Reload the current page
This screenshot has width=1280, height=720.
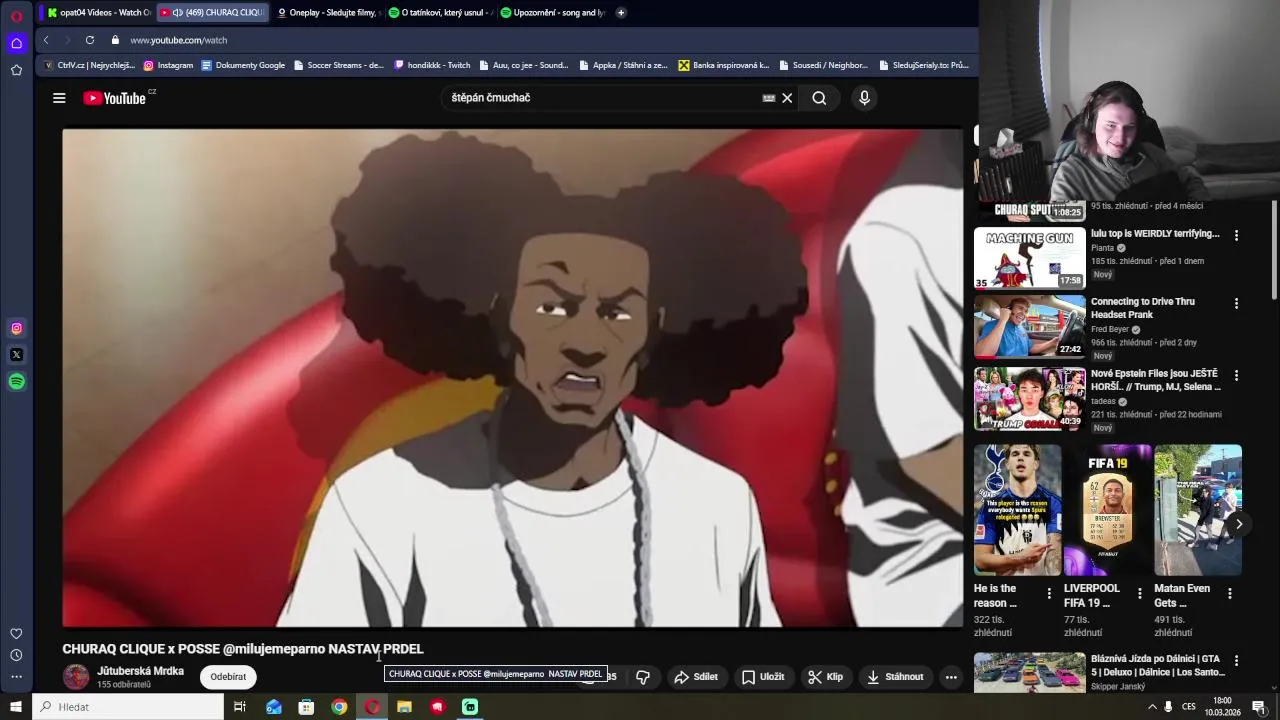89,40
